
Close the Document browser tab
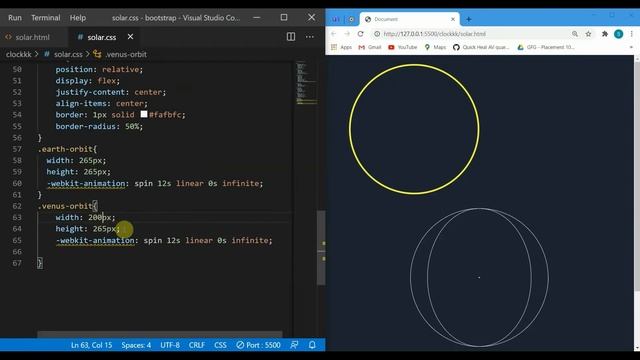(x=453, y=19)
